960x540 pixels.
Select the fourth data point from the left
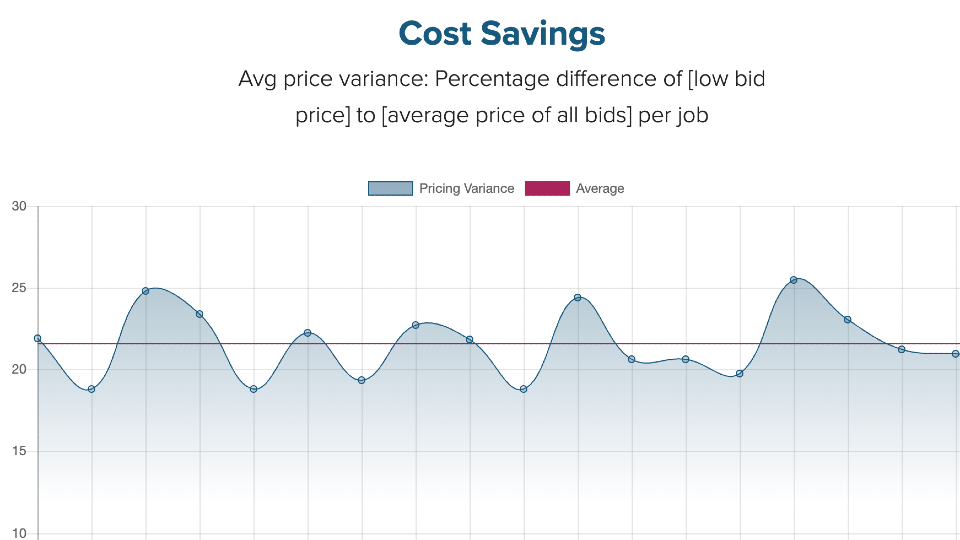pos(200,314)
